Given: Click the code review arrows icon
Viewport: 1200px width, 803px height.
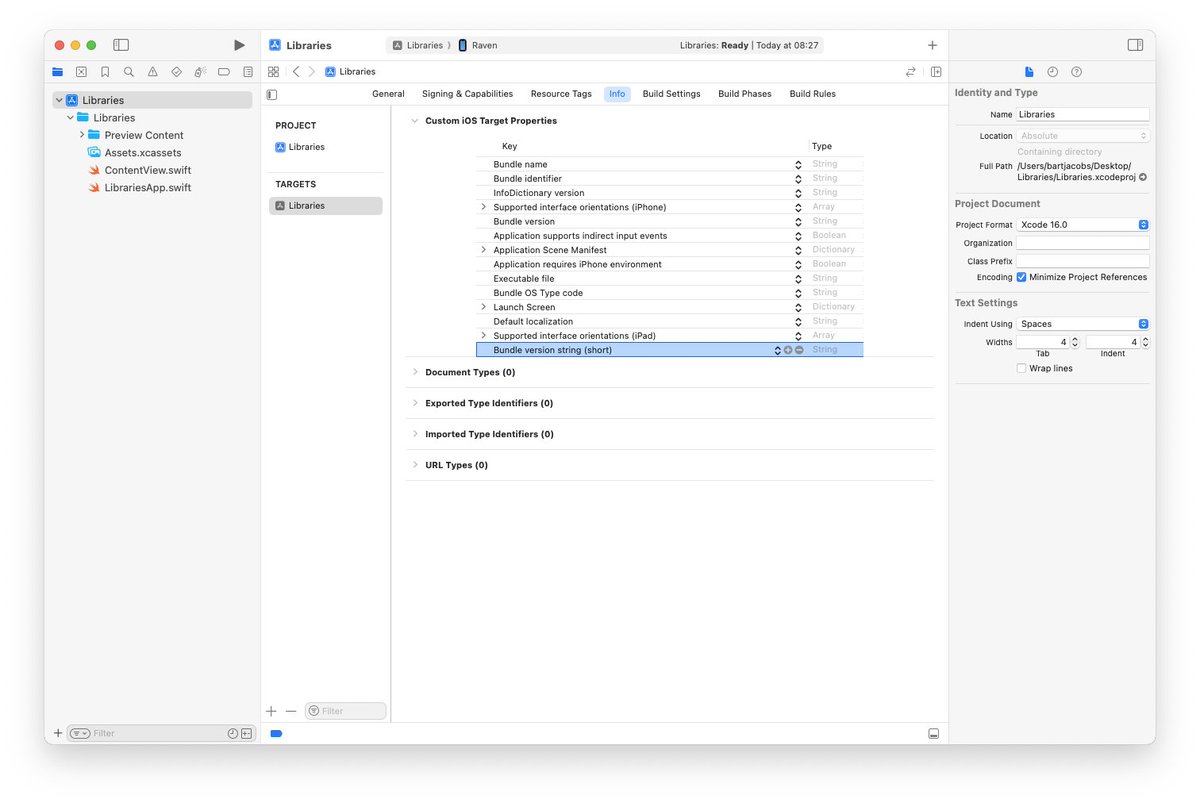Looking at the screenshot, I should [910, 72].
